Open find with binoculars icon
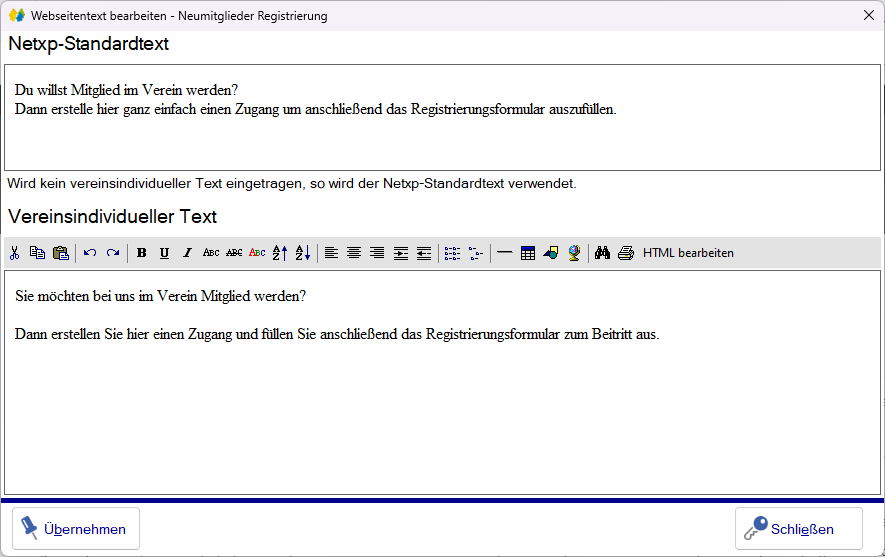This screenshot has height=557, width=885. click(x=602, y=253)
